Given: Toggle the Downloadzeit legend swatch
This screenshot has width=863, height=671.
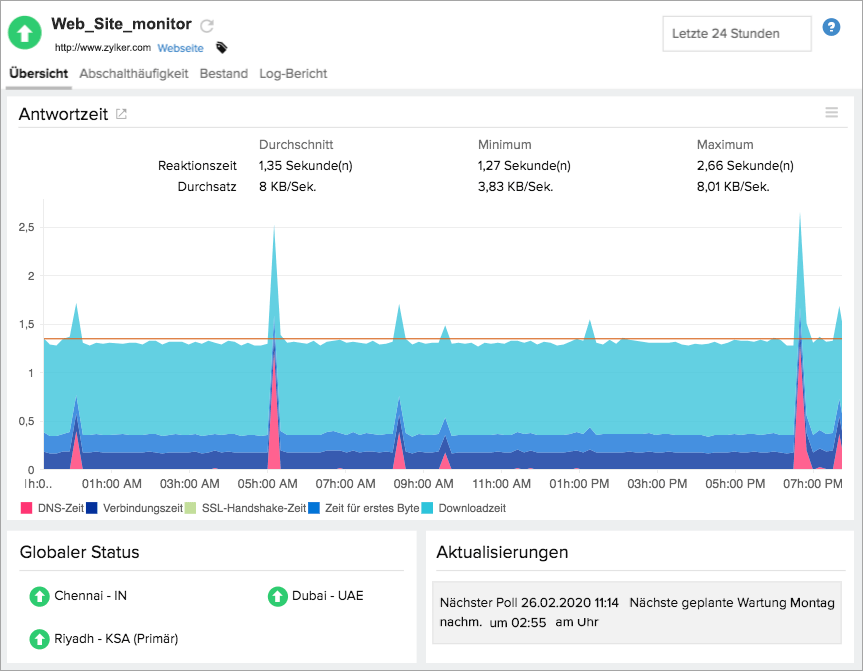Looking at the screenshot, I should pyautogui.click(x=427, y=508).
